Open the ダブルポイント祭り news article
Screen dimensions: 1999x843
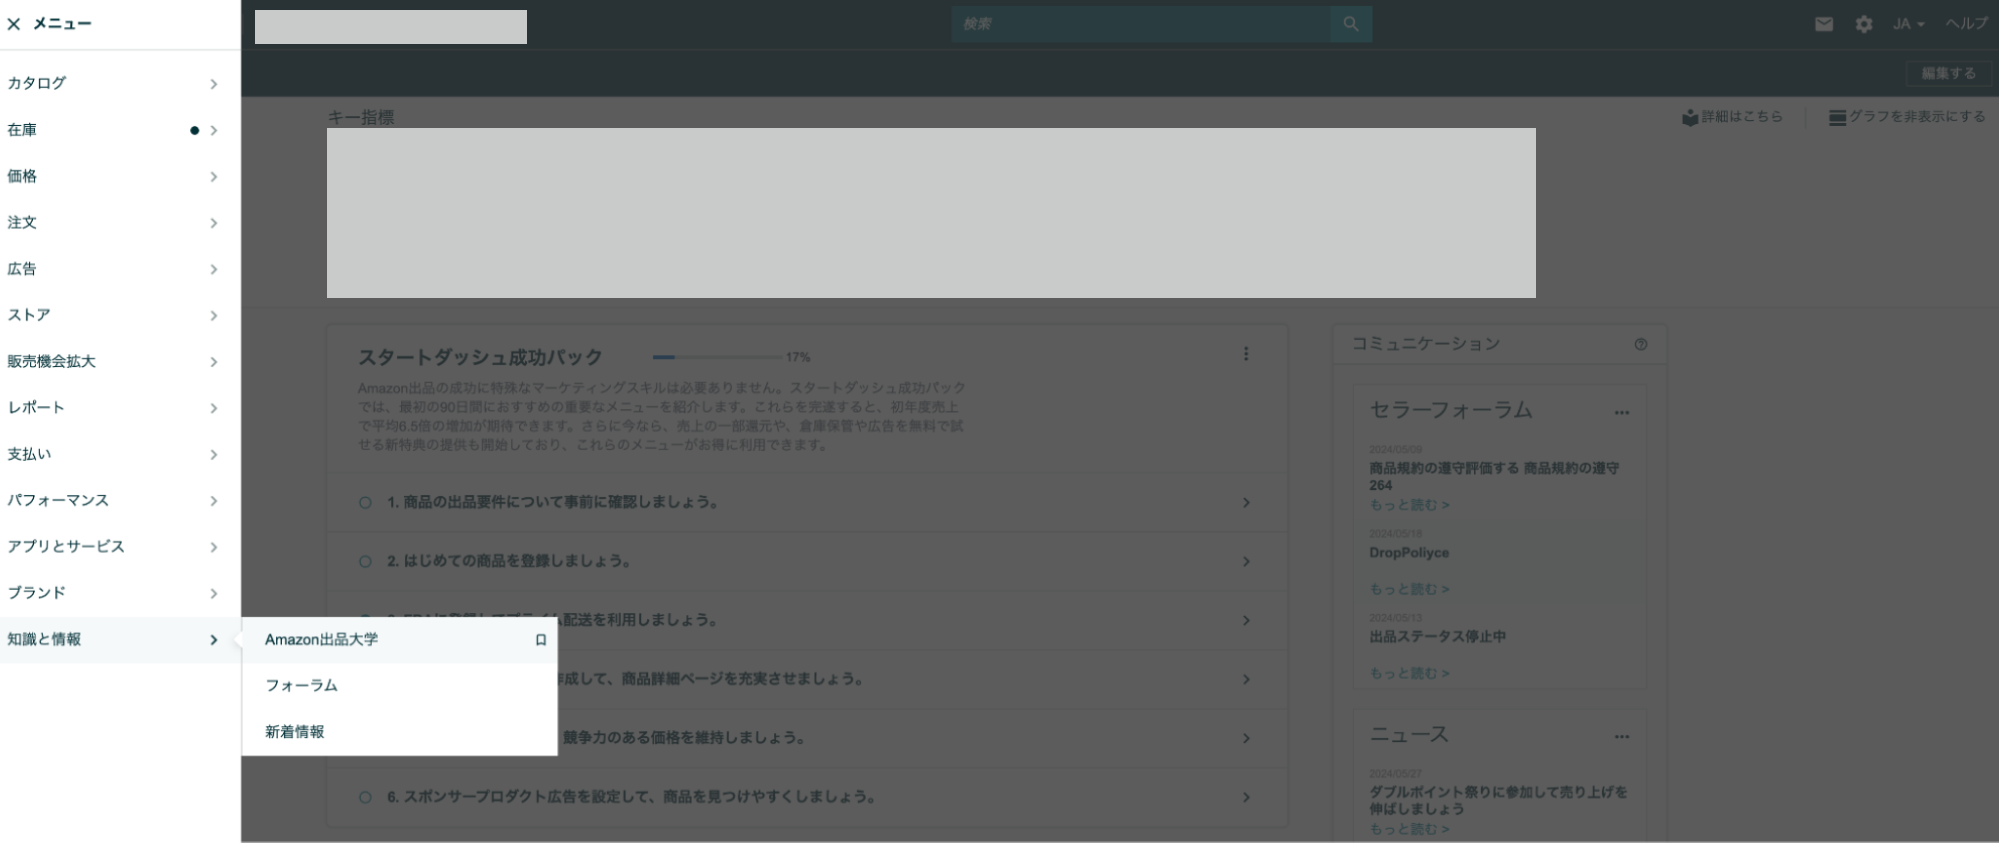coord(1498,800)
